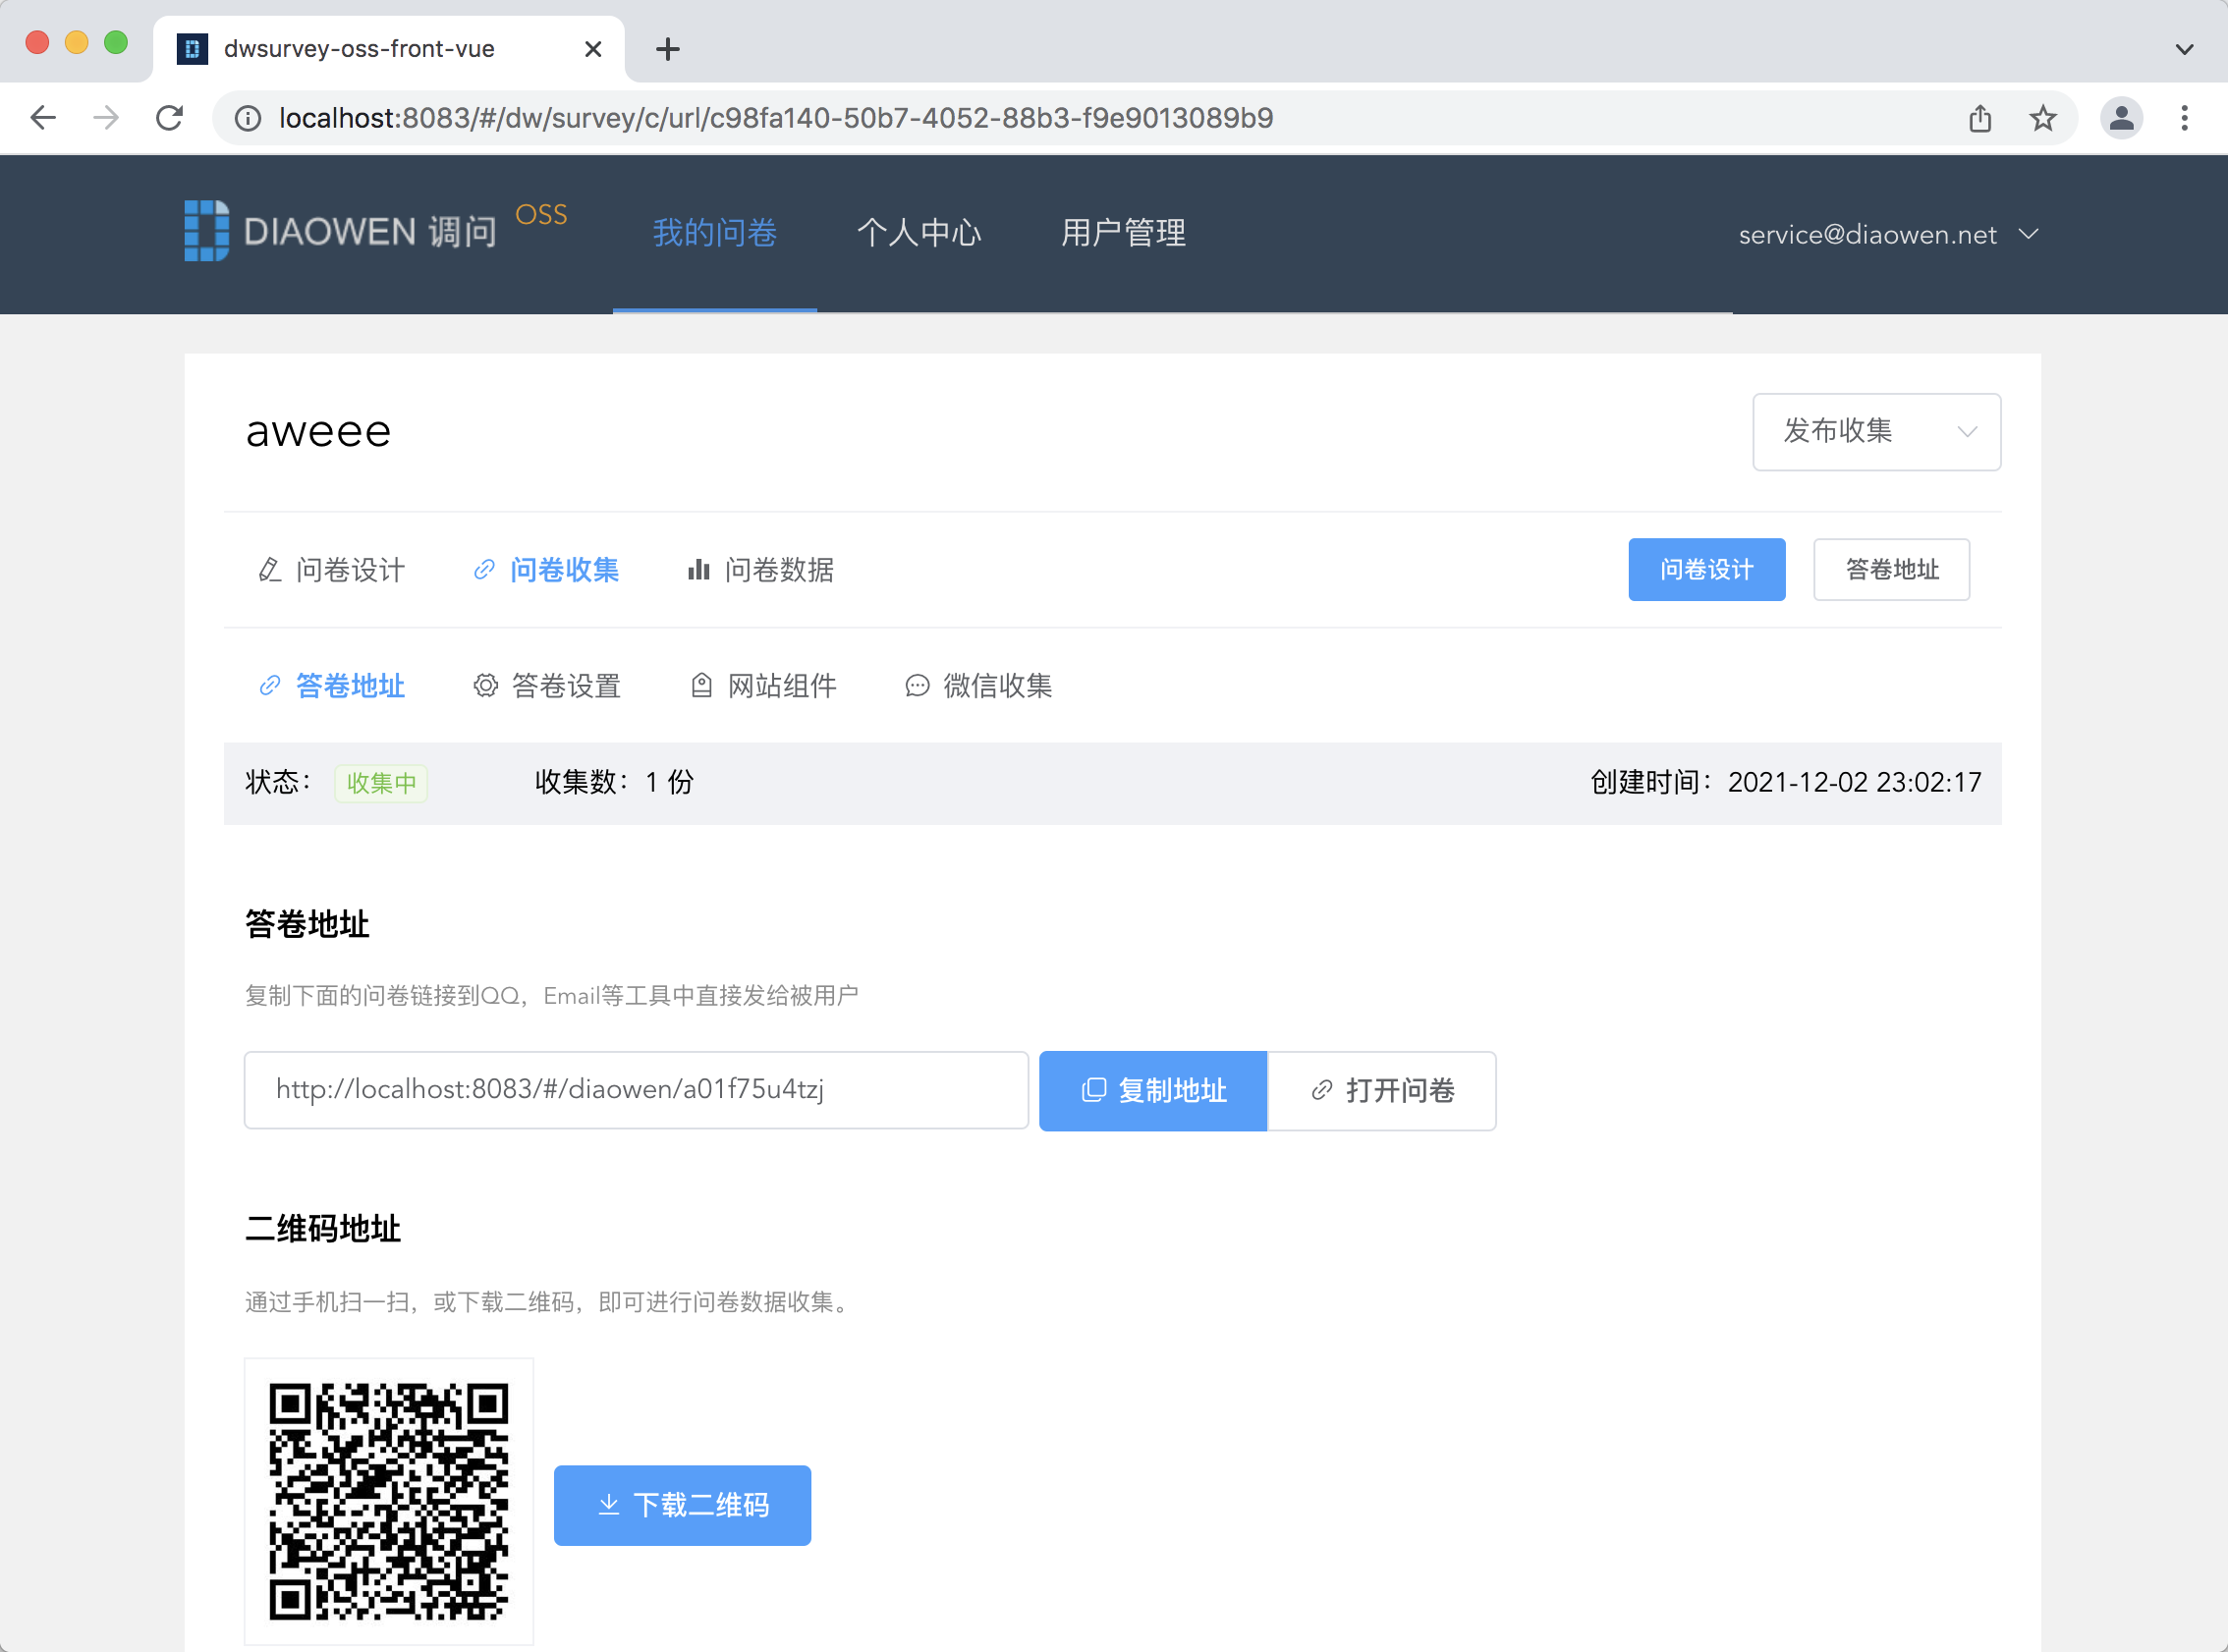Image resolution: width=2228 pixels, height=1652 pixels.
Task: Click the browser share icon
Action: click(1979, 118)
